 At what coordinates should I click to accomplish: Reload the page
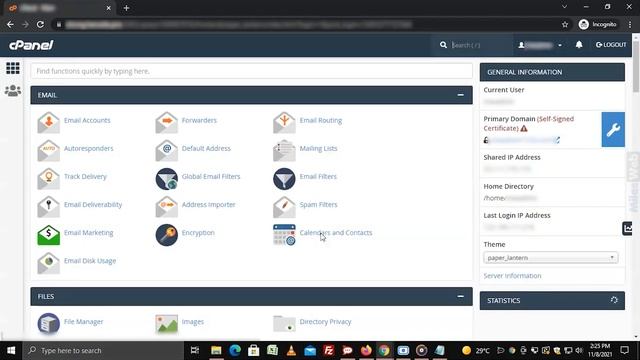coord(40,24)
